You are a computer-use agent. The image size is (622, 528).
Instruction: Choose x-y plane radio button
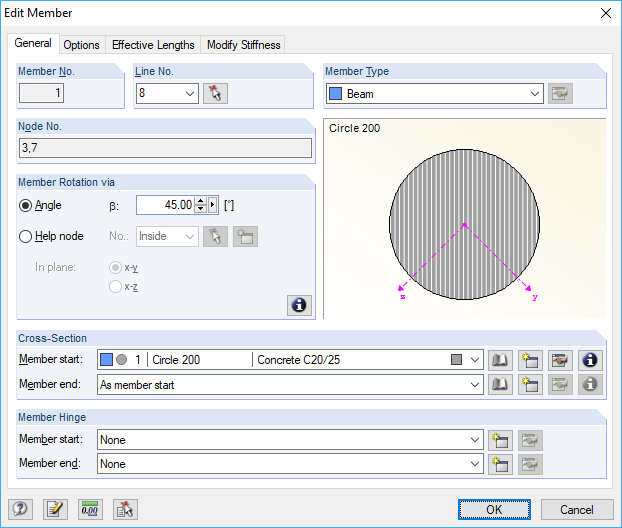(x=115, y=267)
